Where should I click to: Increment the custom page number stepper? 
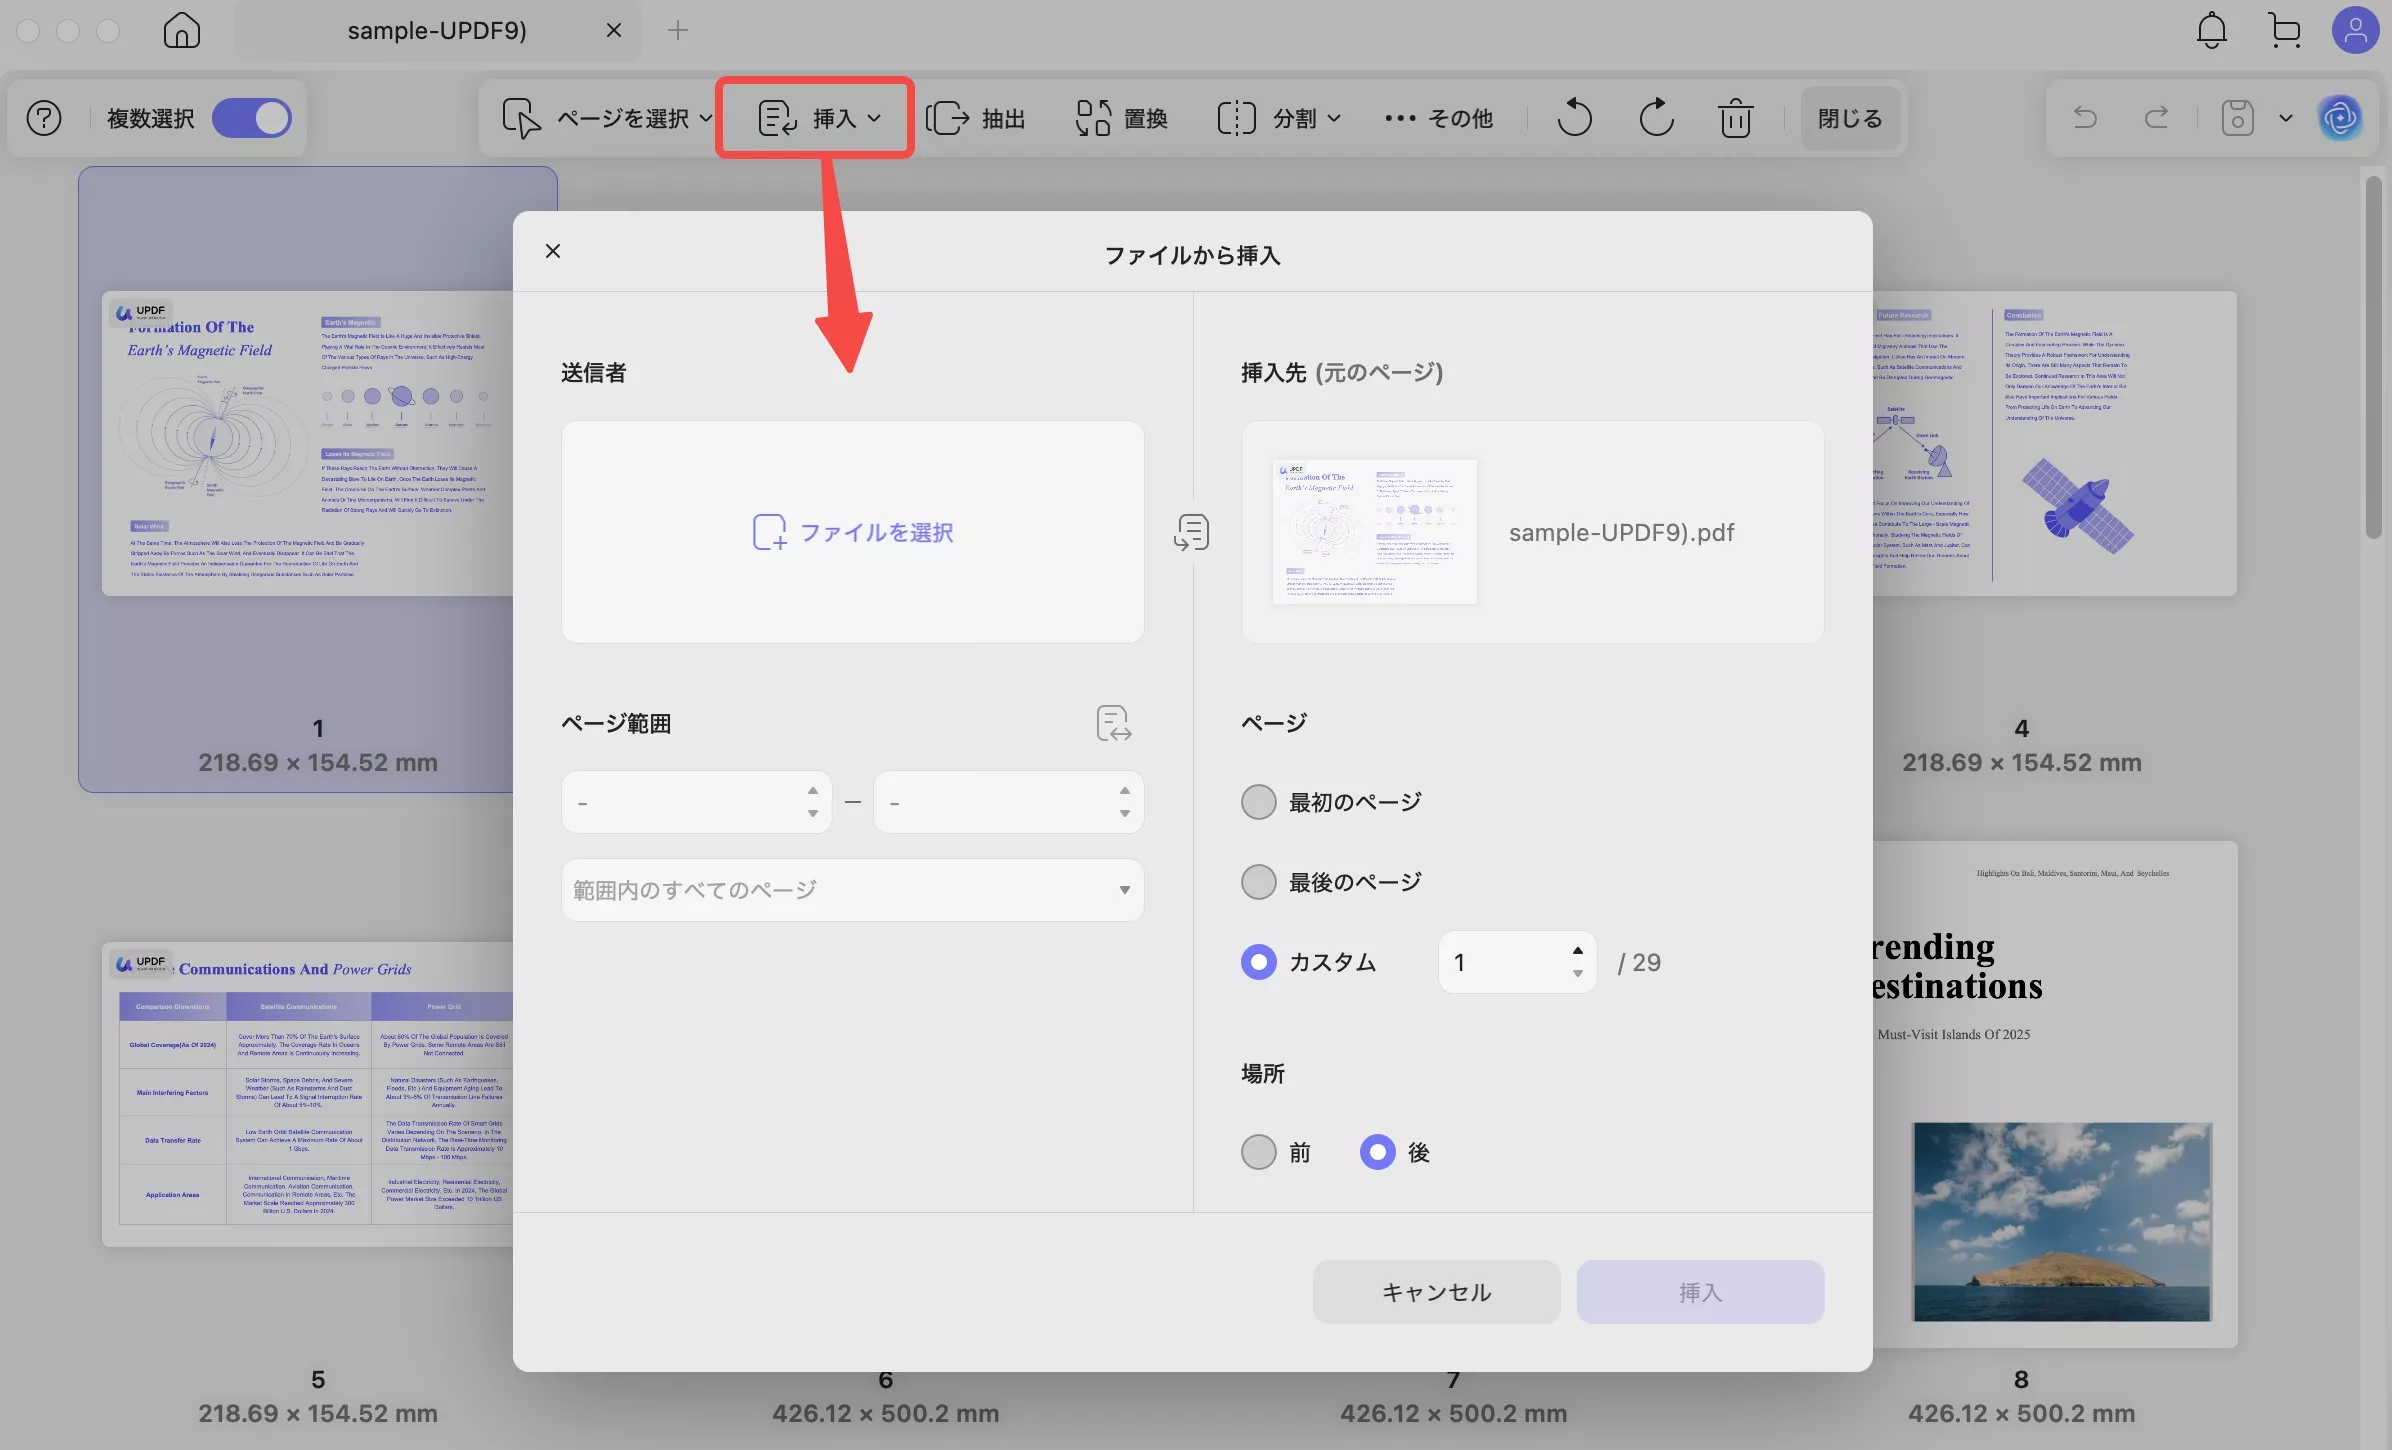pyautogui.click(x=1577, y=950)
